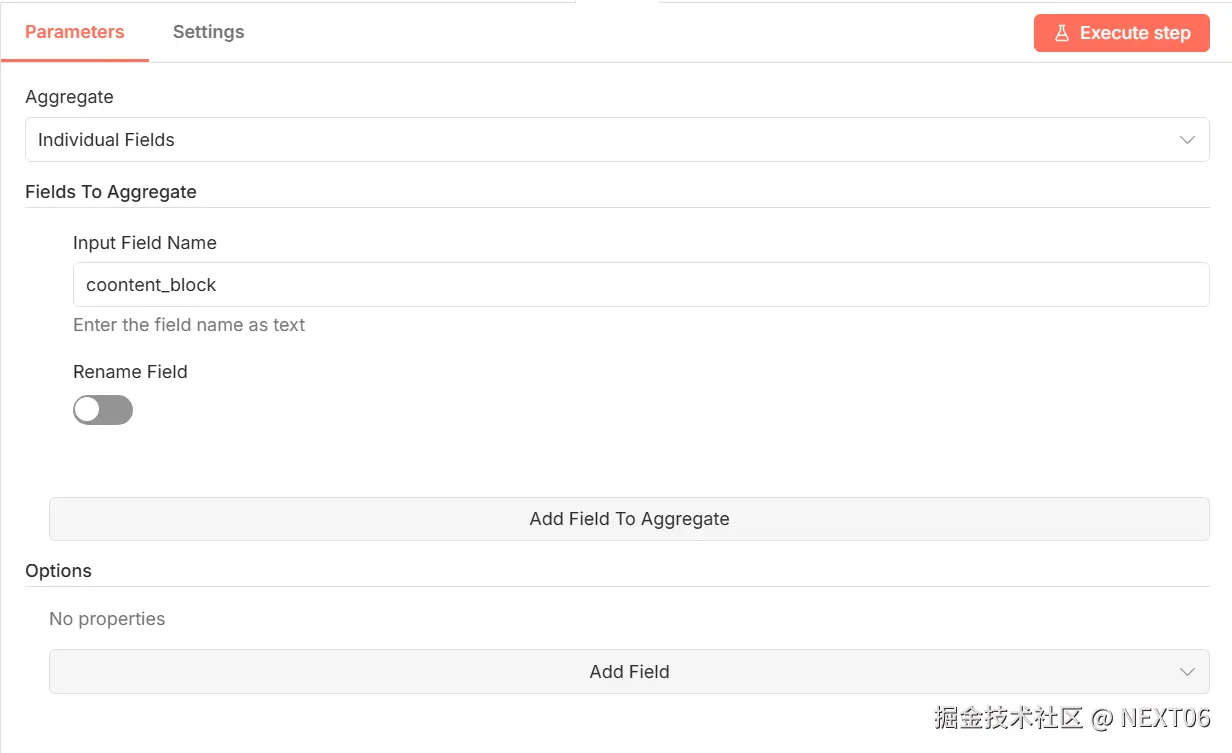Click the Input Field Name text box

coord(640,285)
